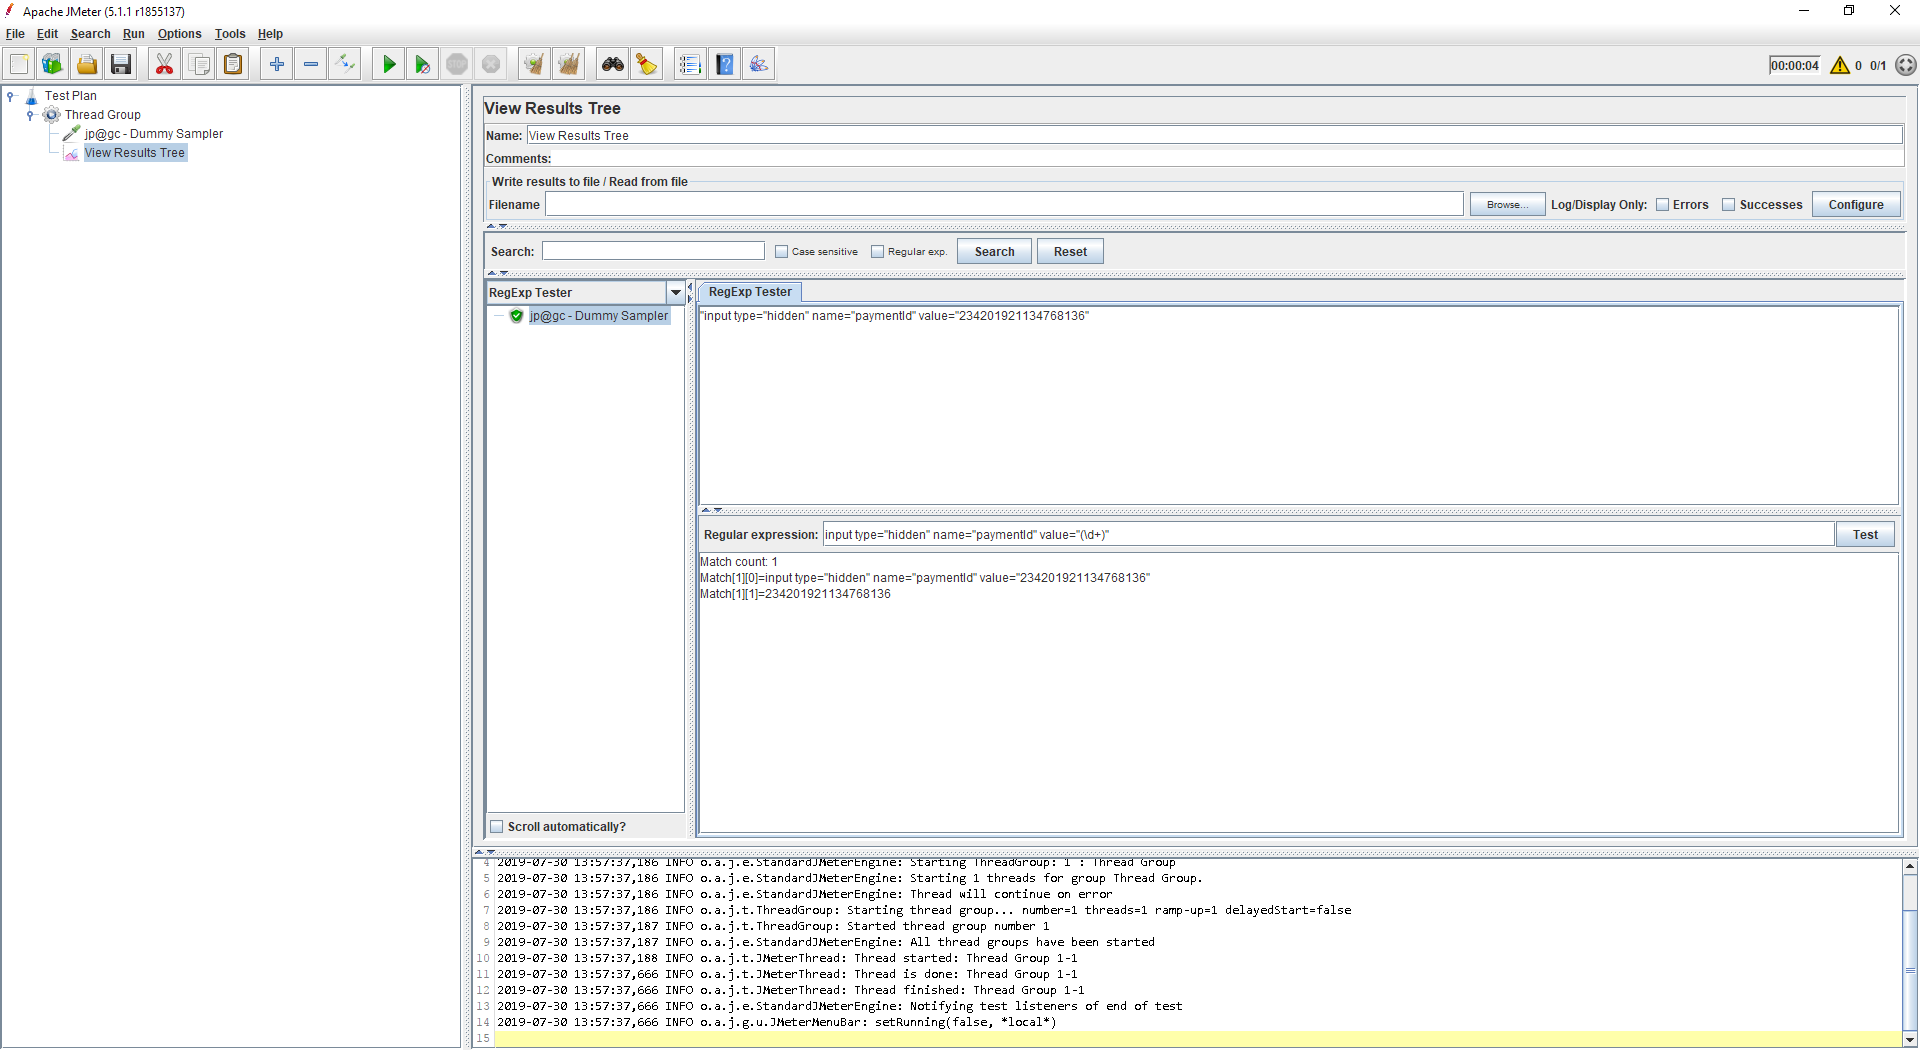1920x1050 pixels.
Task: Open the Options menu
Action: [179, 34]
